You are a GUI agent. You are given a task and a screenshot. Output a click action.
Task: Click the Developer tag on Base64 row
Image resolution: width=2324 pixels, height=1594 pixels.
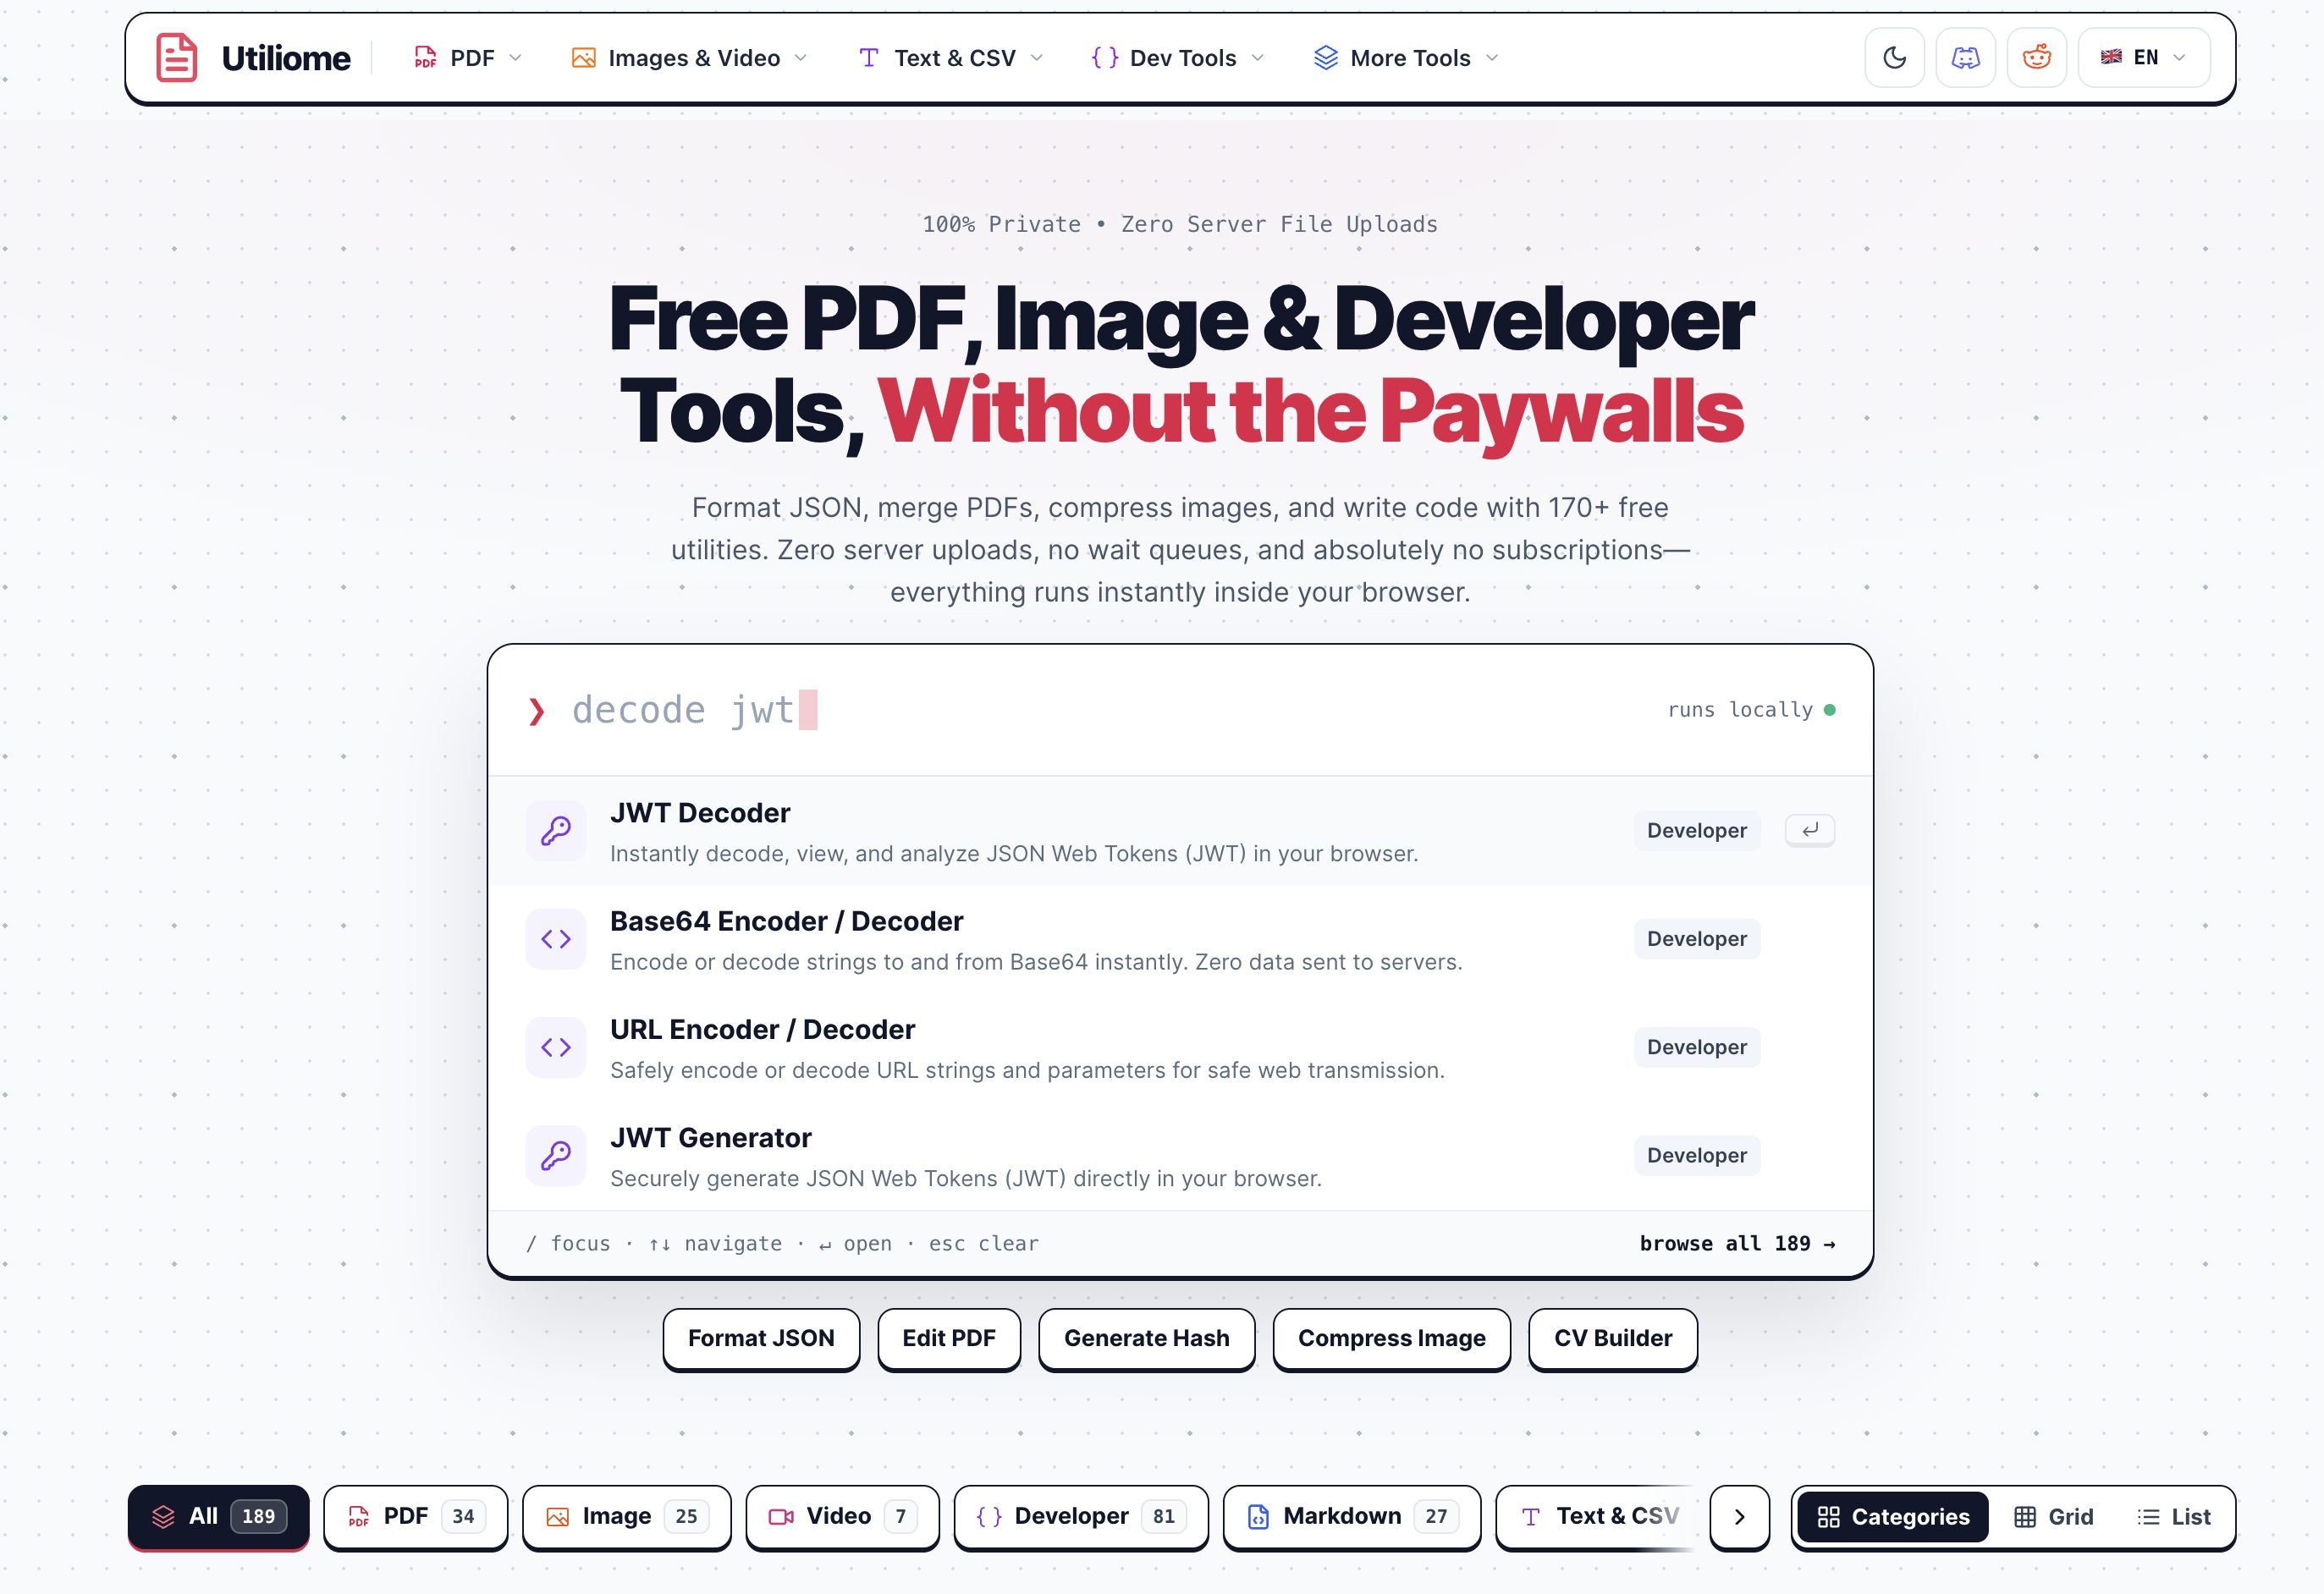point(1697,939)
